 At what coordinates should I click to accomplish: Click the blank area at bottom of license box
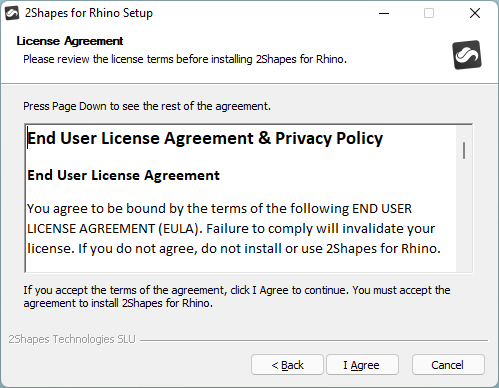click(240, 265)
